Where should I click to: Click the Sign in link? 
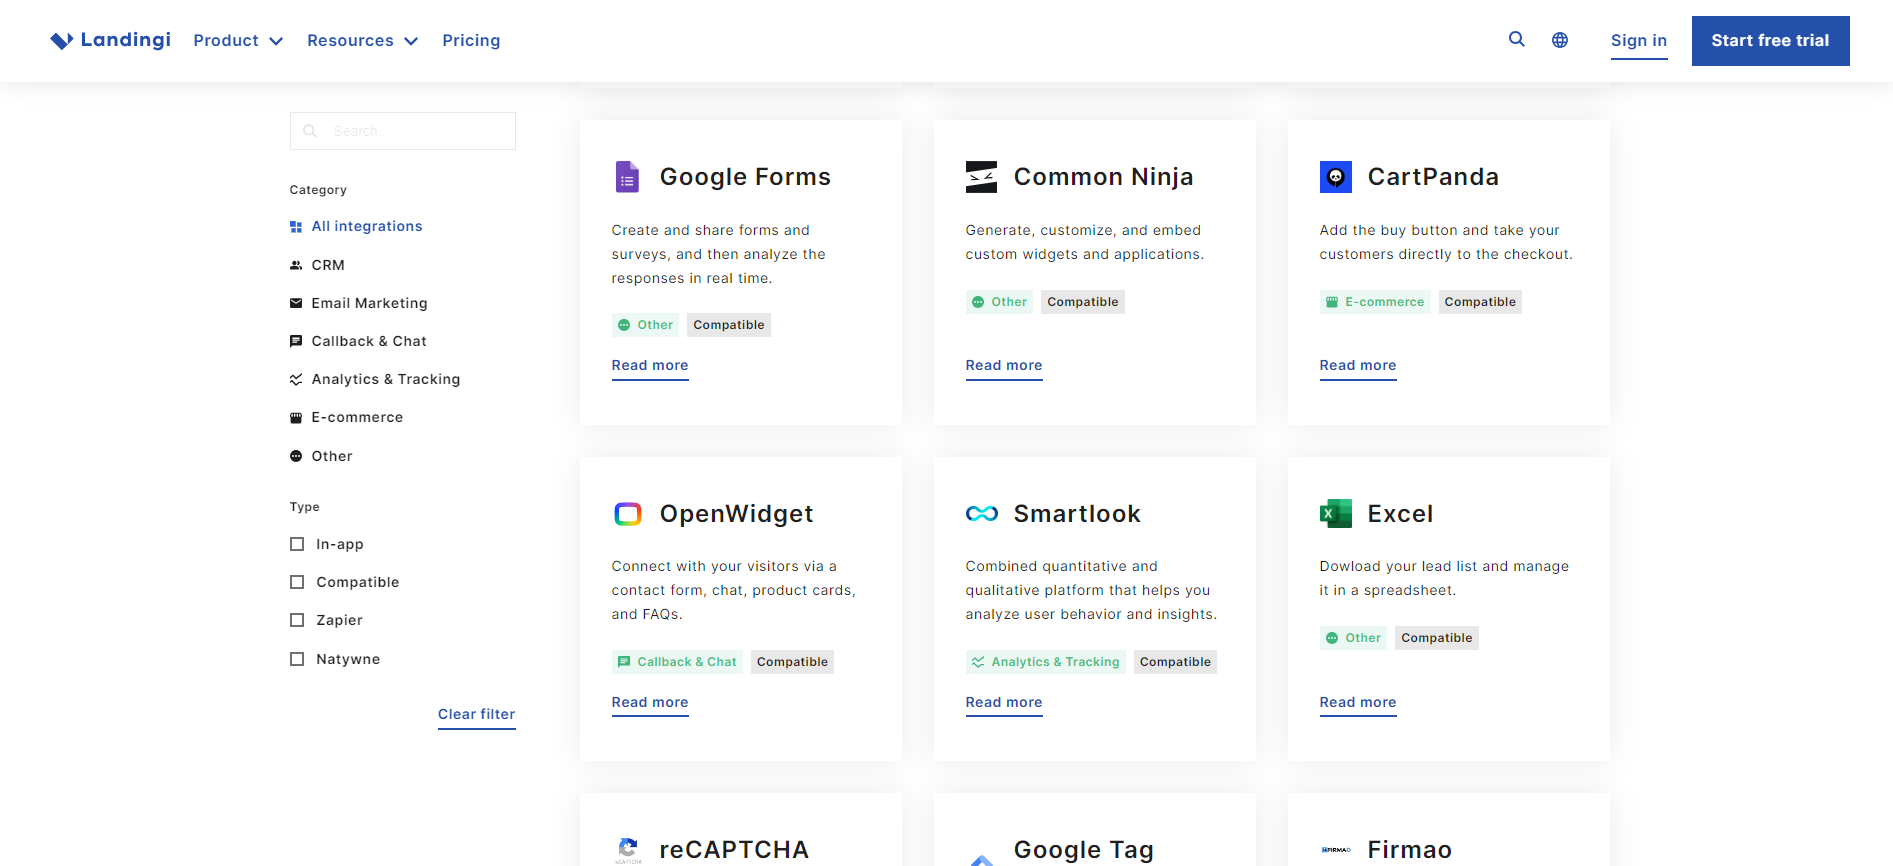pyautogui.click(x=1639, y=41)
